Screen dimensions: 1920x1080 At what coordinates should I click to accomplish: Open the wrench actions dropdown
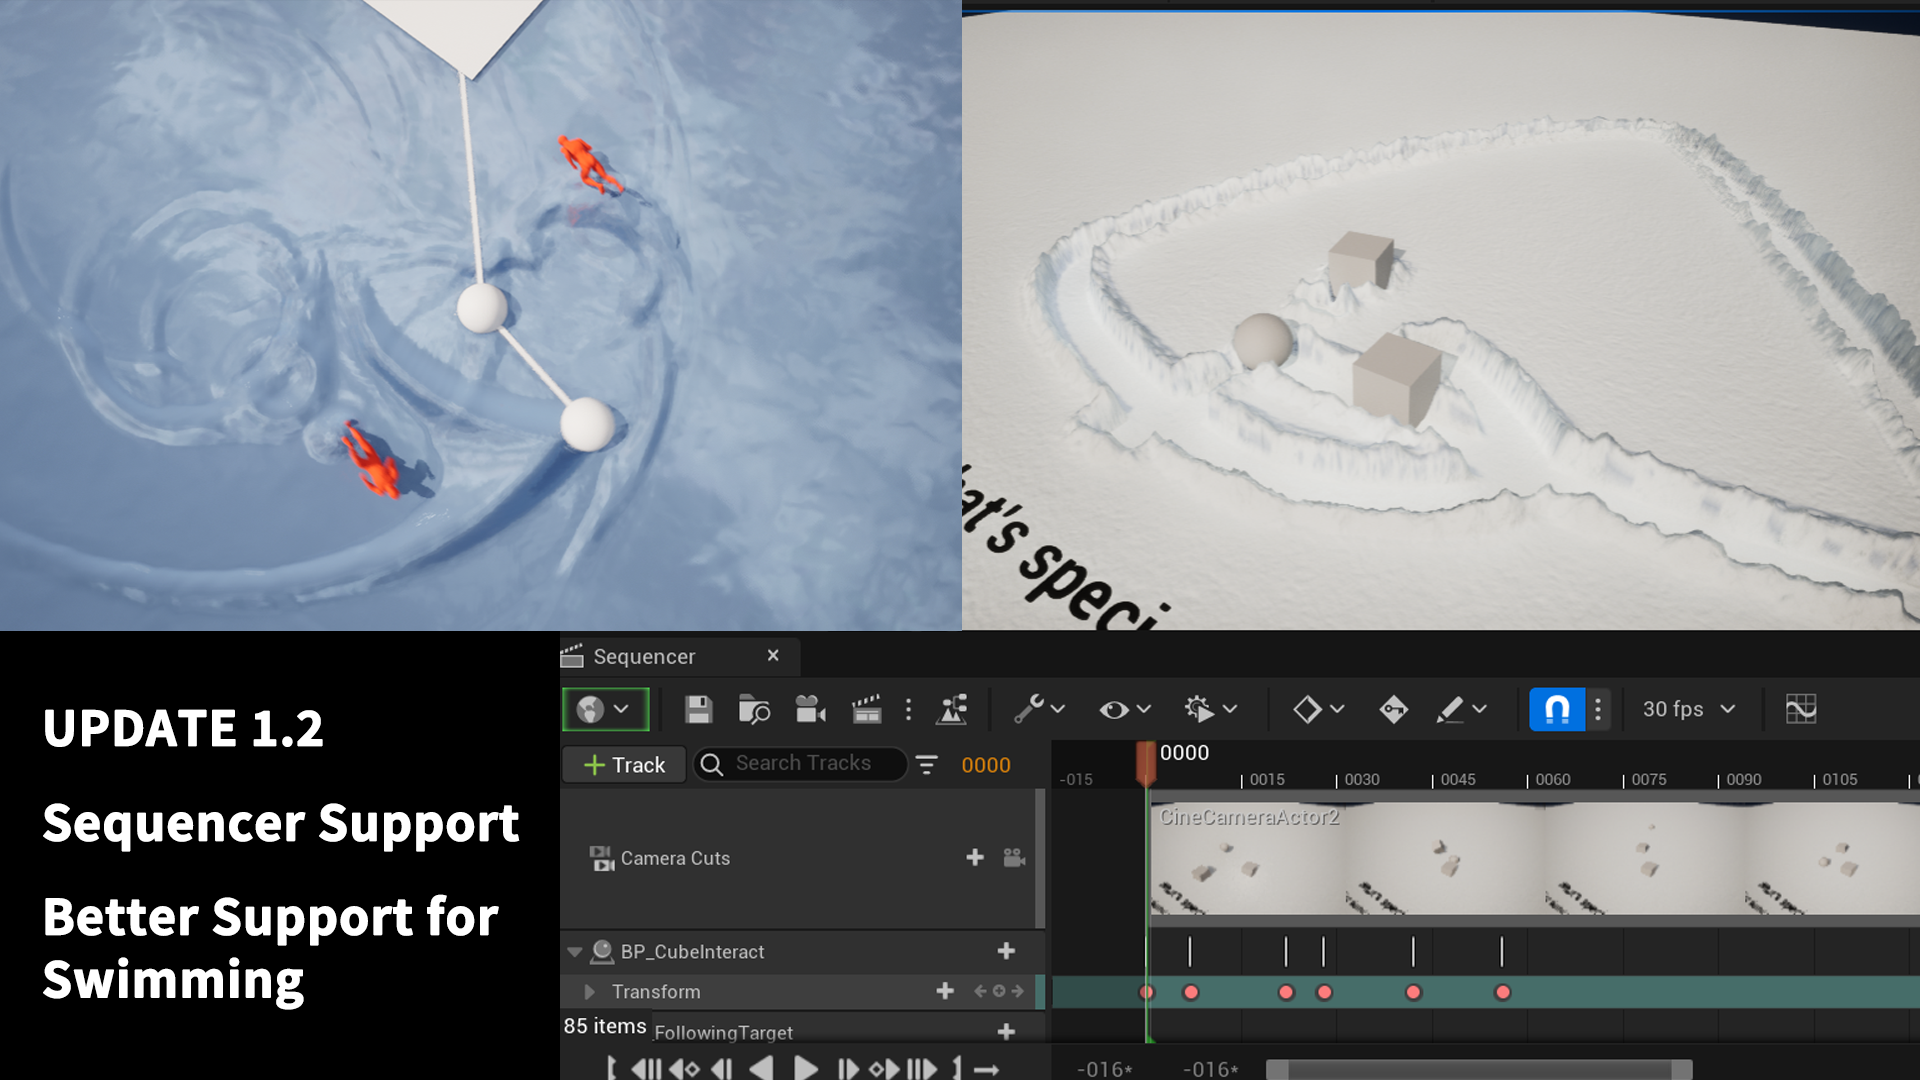(1039, 710)
